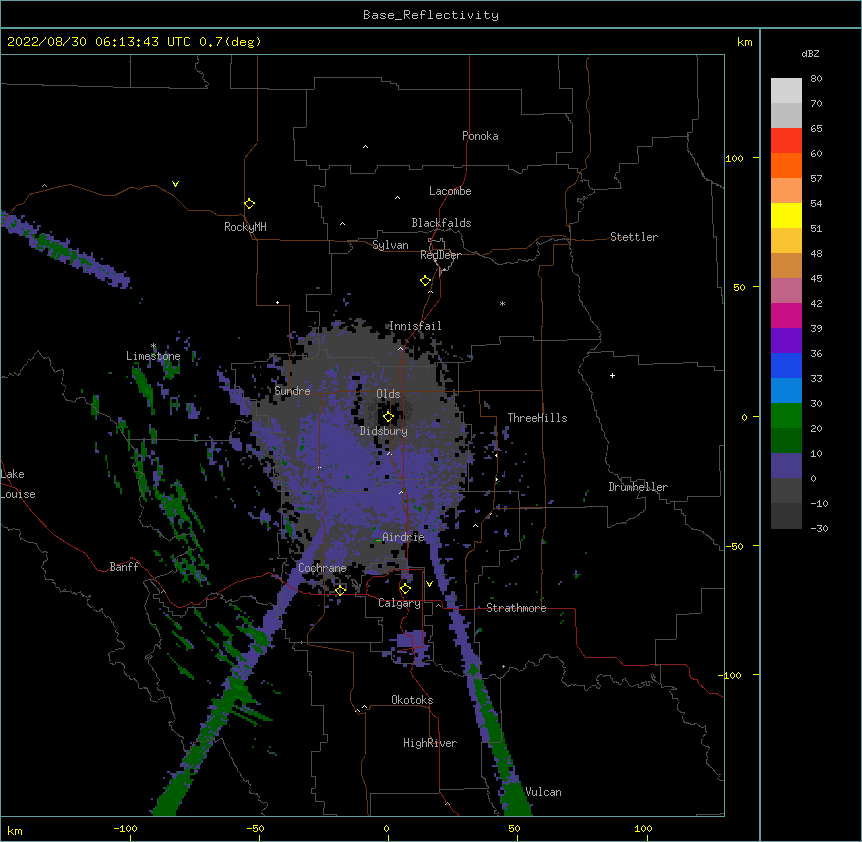862x842 pixels.
Task: Click the Limestone label
Action: [153, 356]
